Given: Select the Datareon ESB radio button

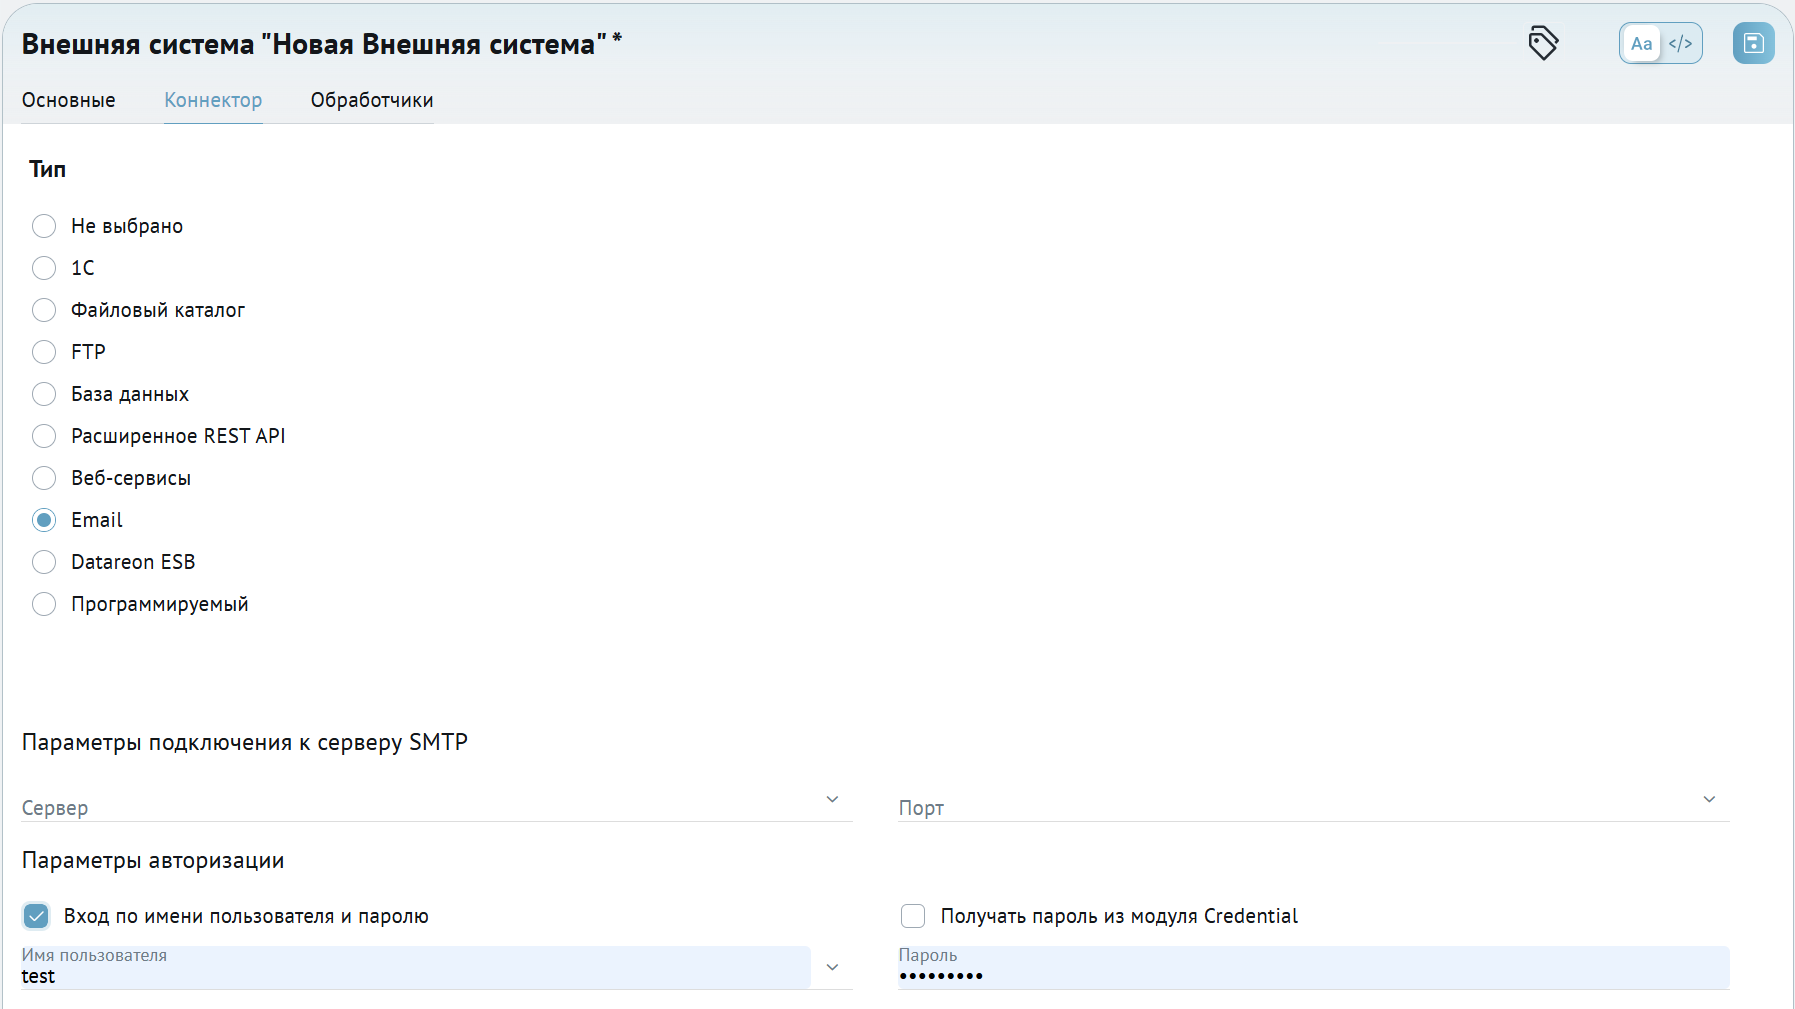Looking at the screenshot, I should pyautogui.click(x=44, y=562).
